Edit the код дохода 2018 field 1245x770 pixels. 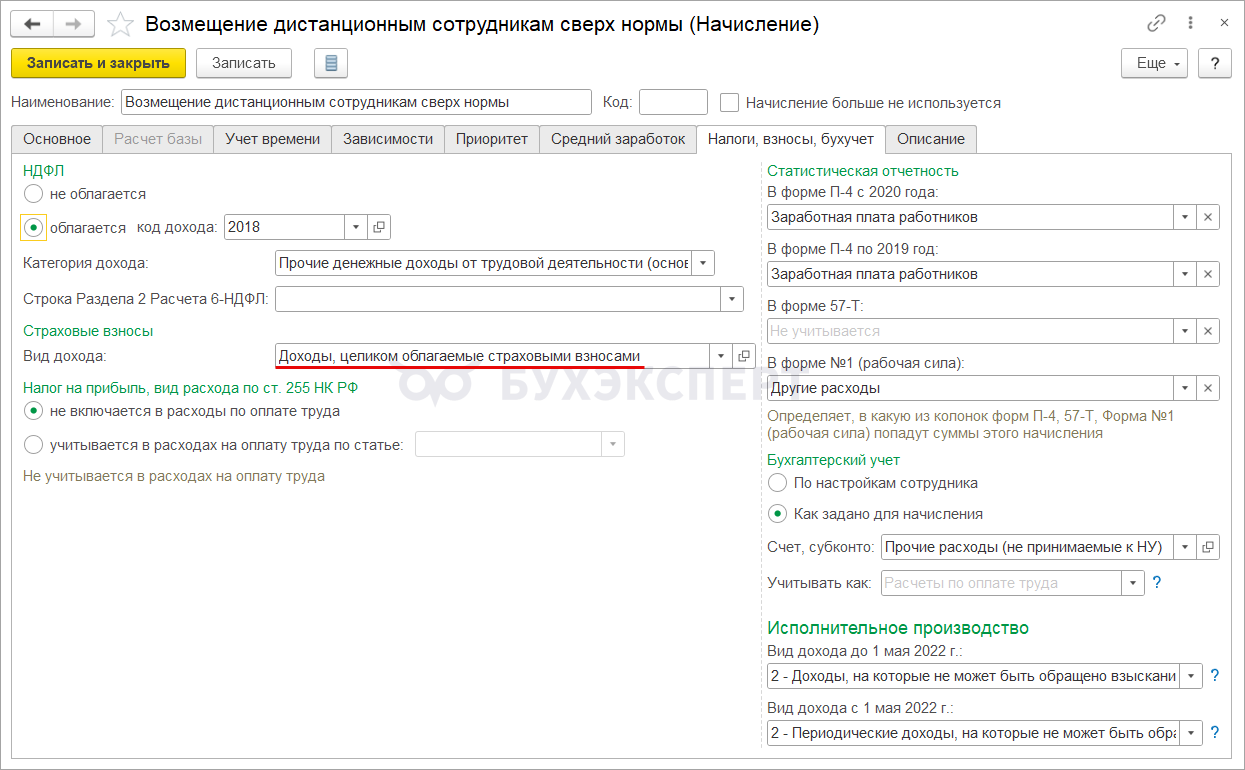285,227
